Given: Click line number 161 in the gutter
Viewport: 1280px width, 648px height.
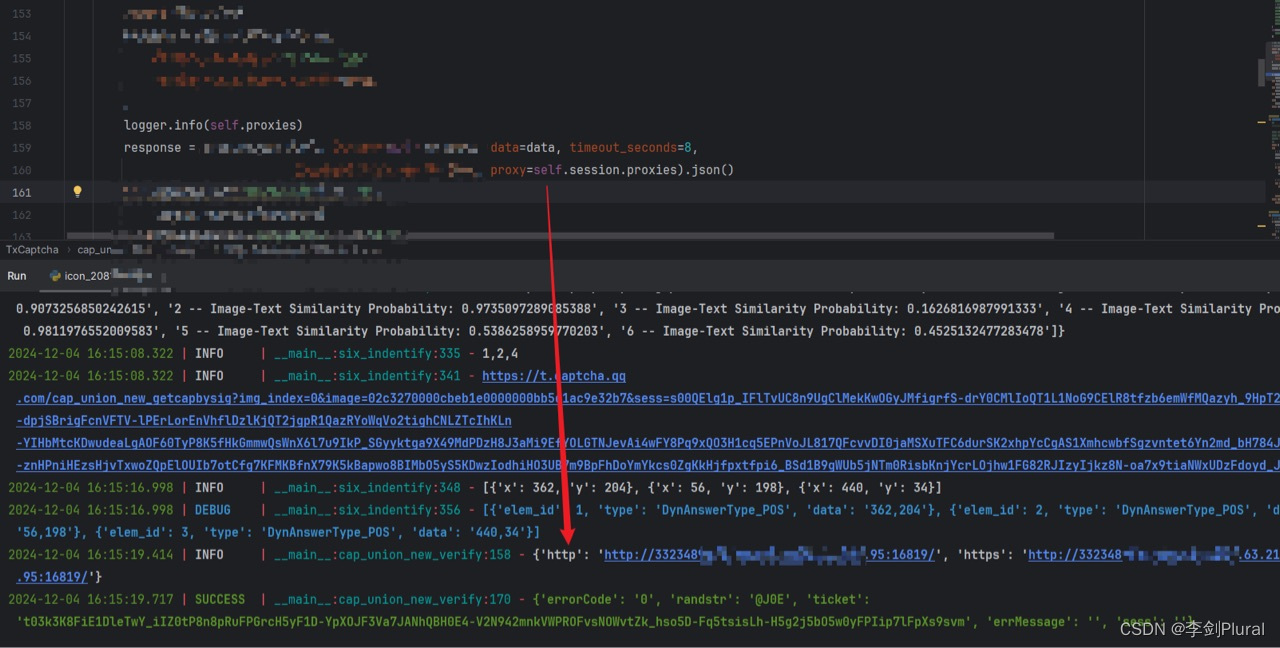Looking at the screenshot, I should (21, 192).
